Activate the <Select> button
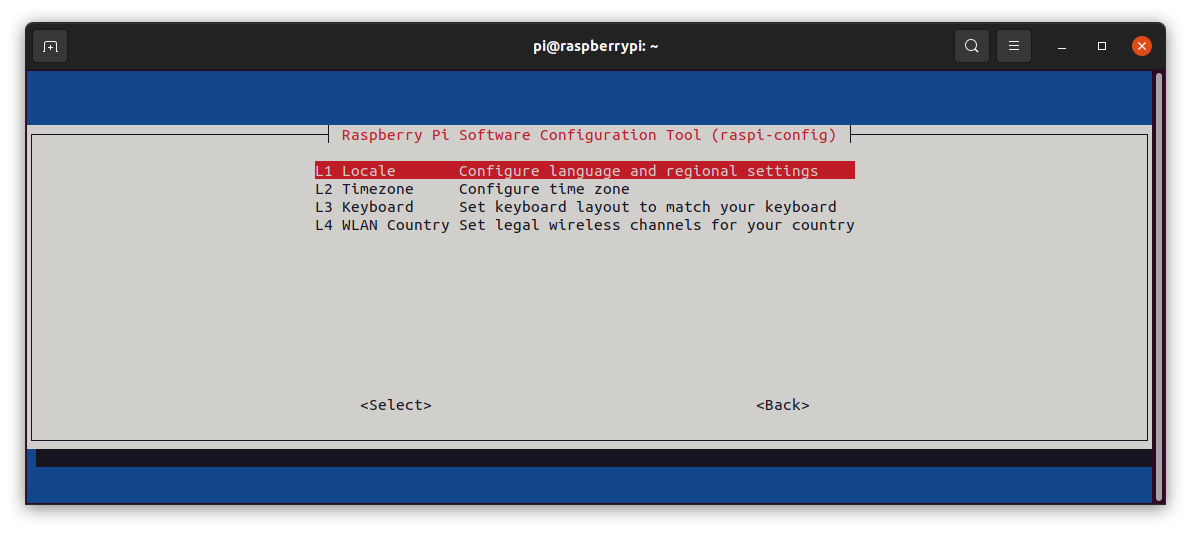 tap(396, 405)
